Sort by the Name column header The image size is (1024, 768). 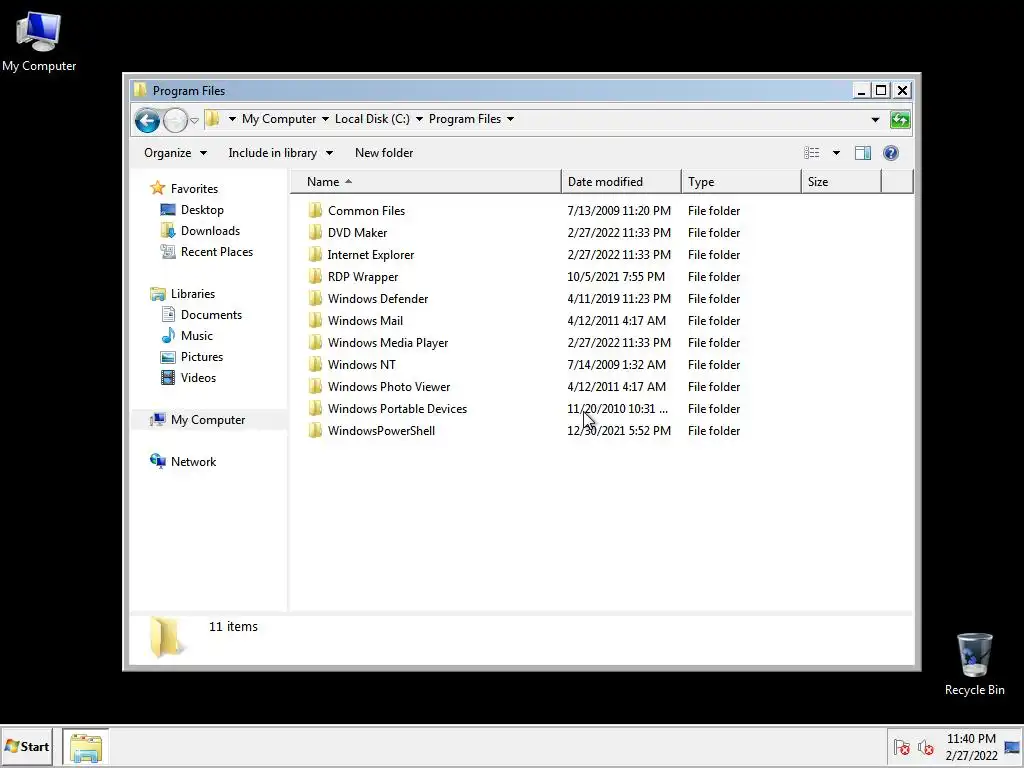pos(425,182)
